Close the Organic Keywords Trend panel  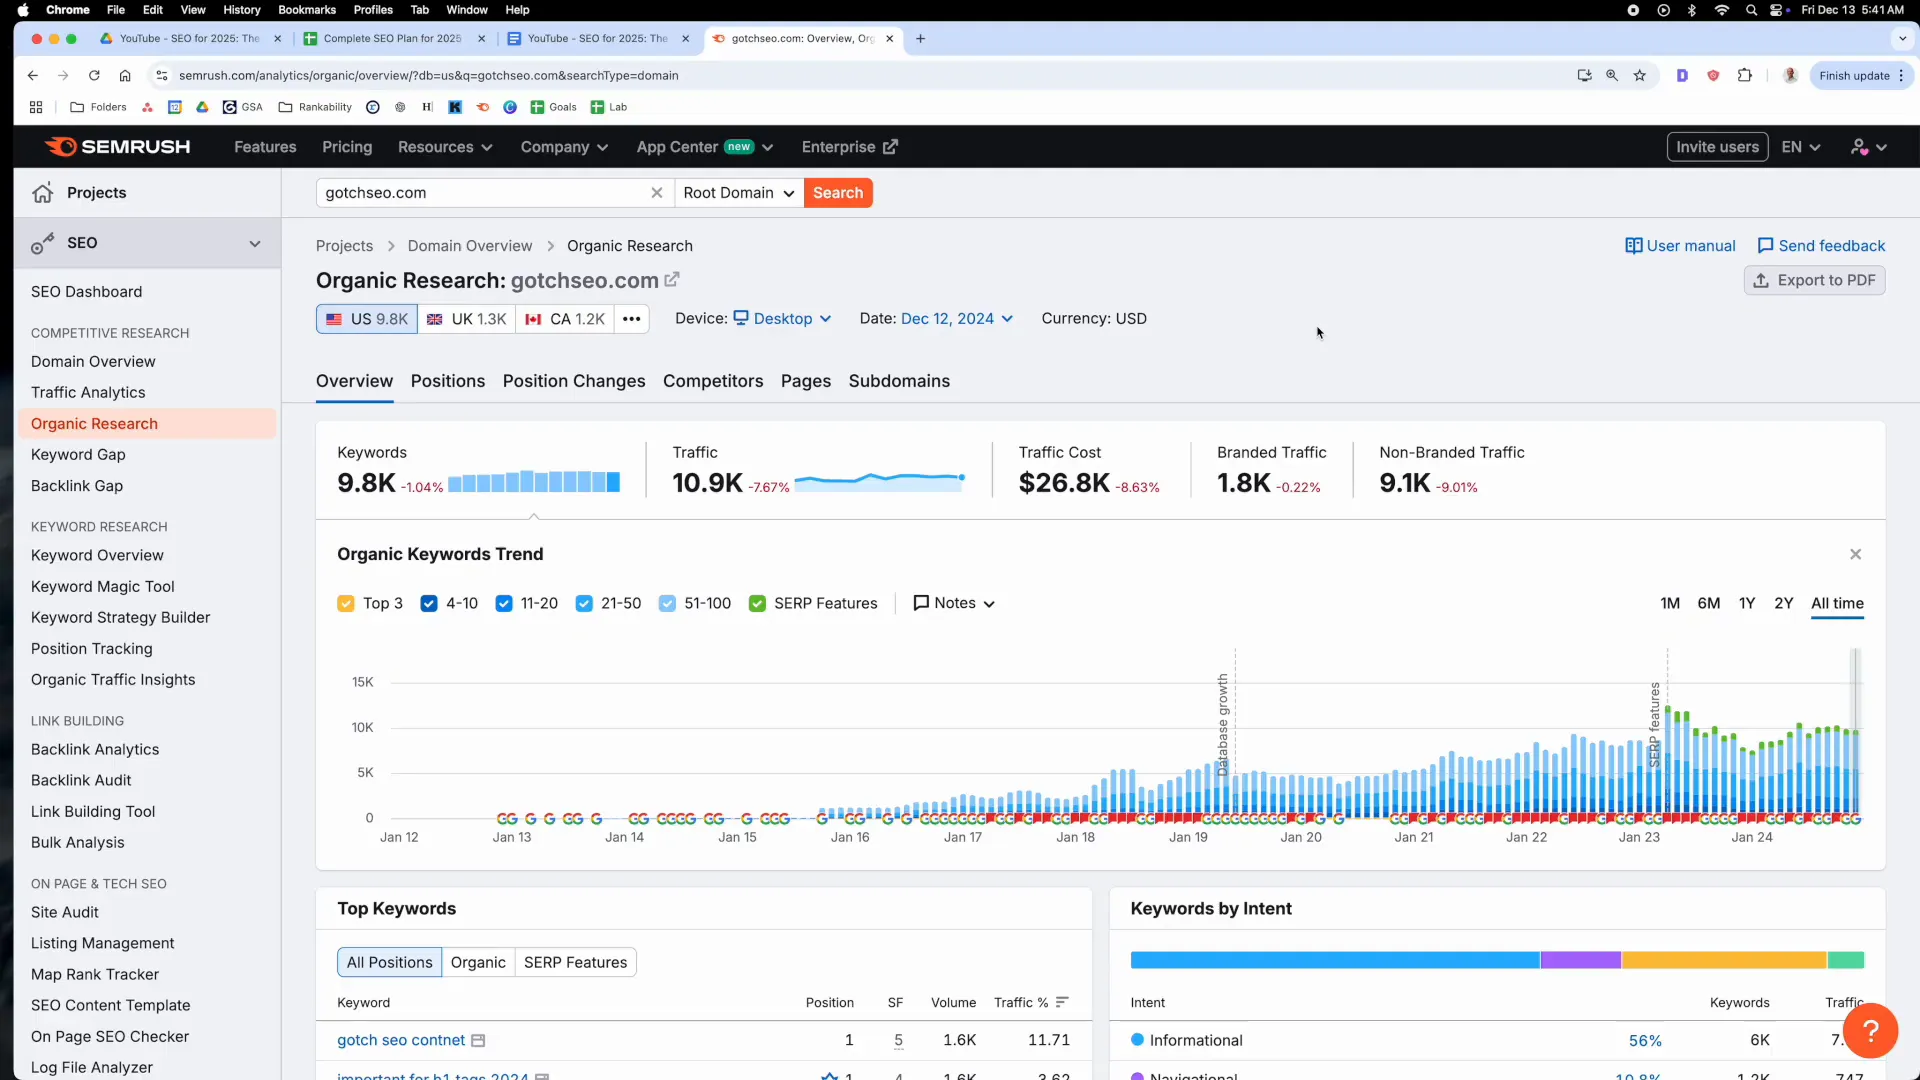click(x=1855, y=554)
